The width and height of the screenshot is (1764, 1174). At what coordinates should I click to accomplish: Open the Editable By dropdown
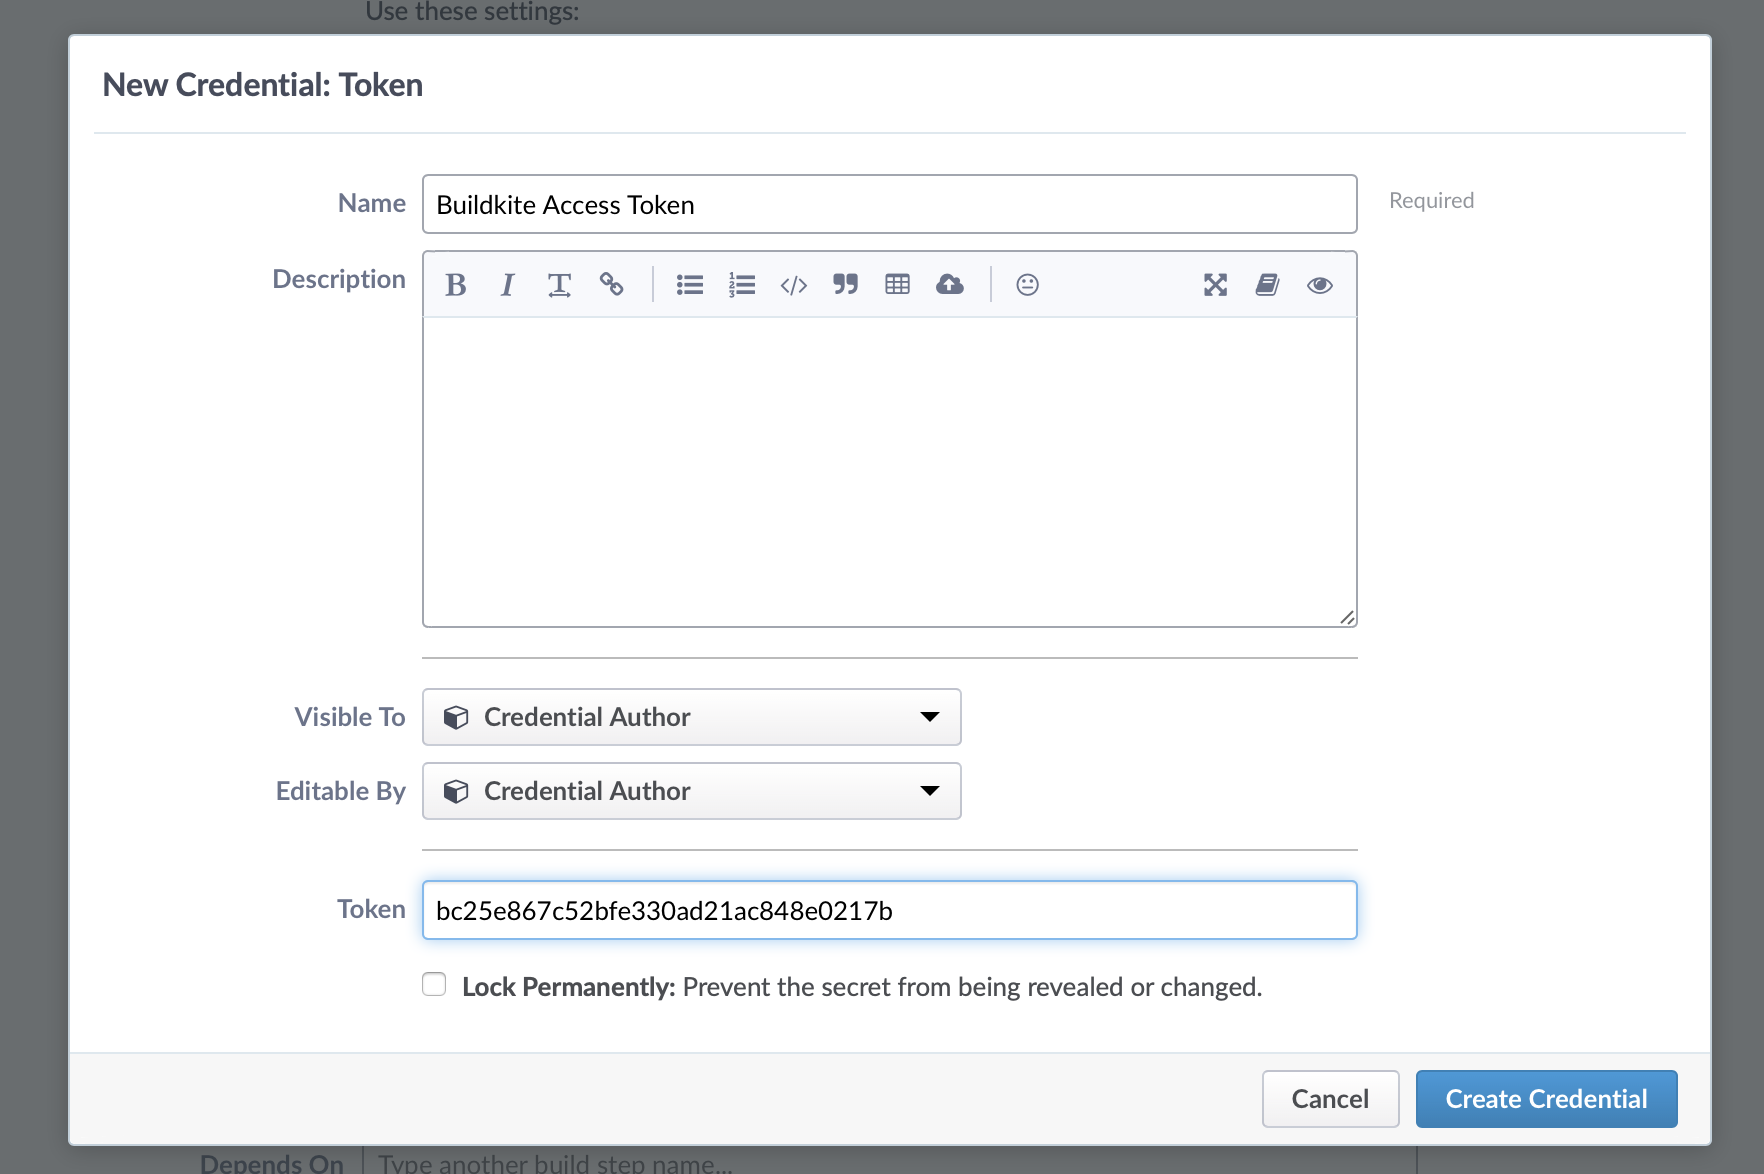point(691,791)
